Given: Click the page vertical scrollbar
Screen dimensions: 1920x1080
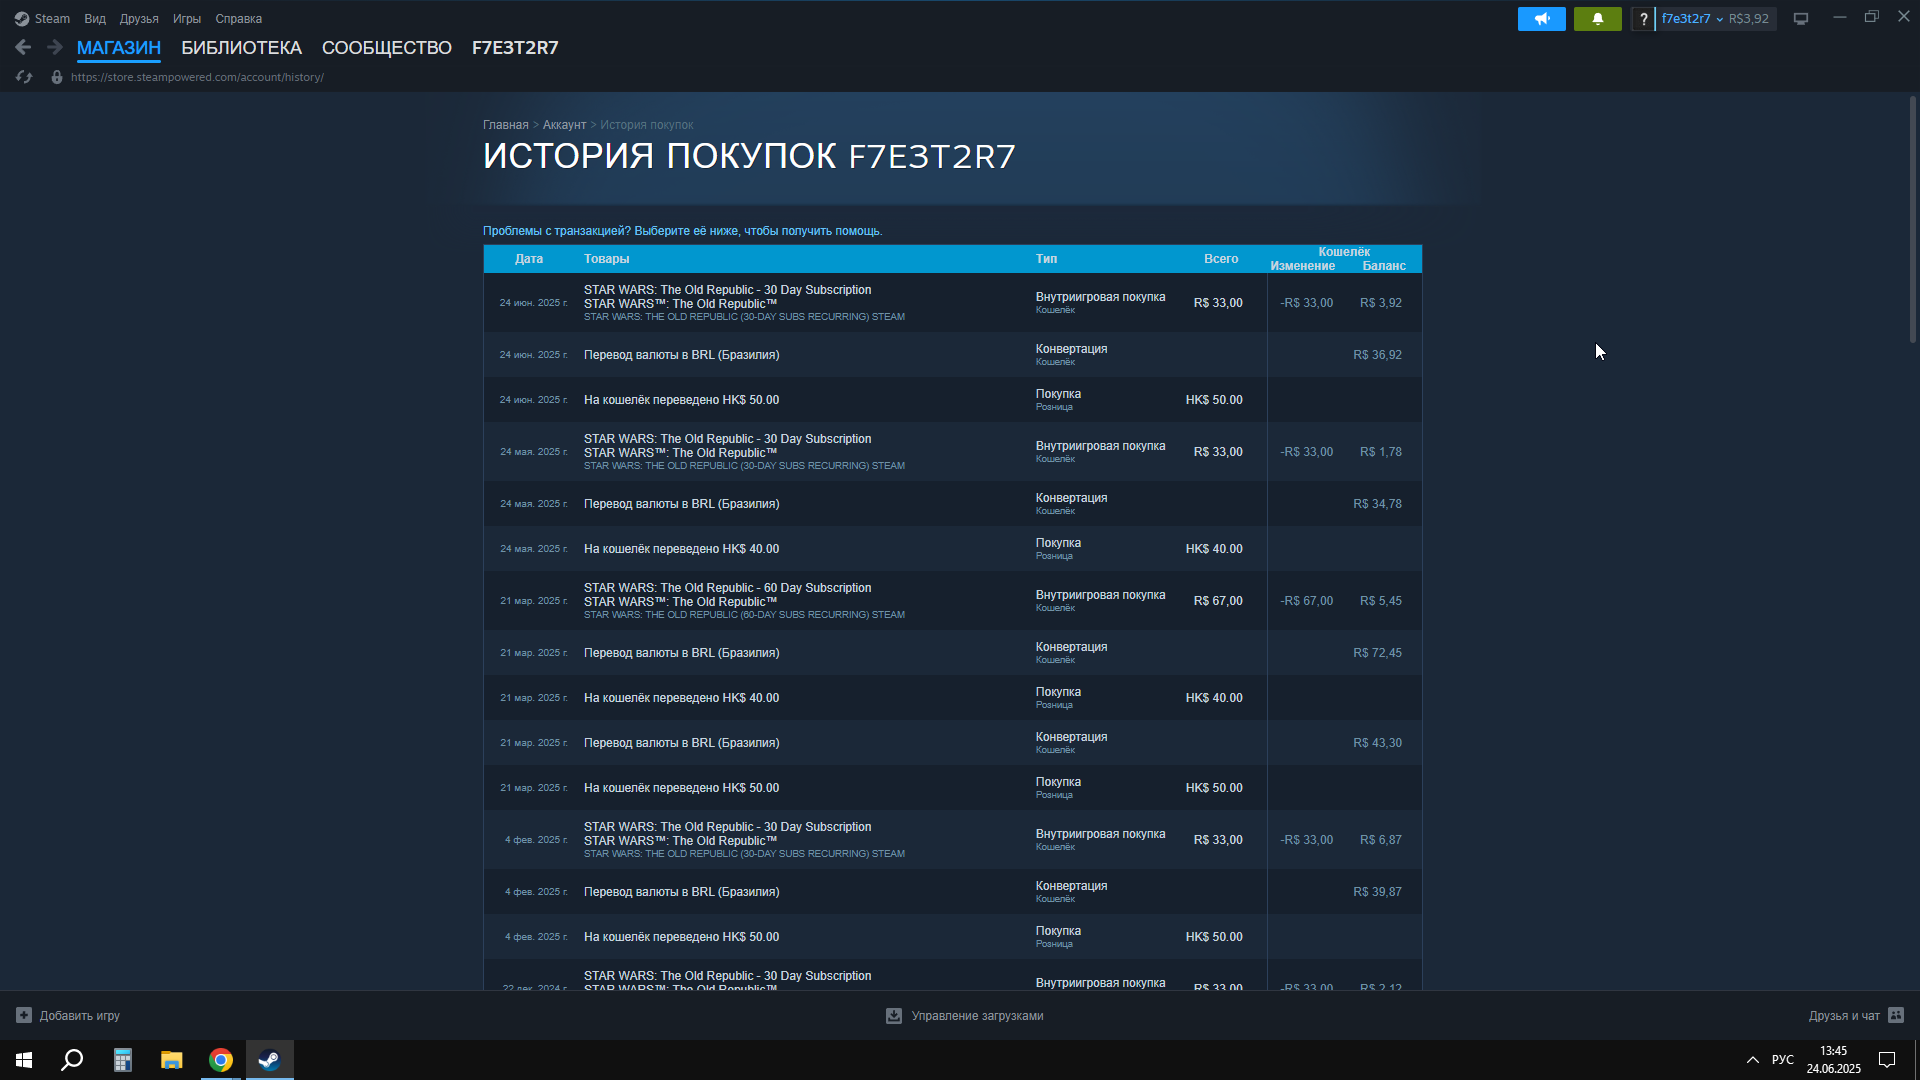Looking at the screenshot, I should pos(1912,220).
